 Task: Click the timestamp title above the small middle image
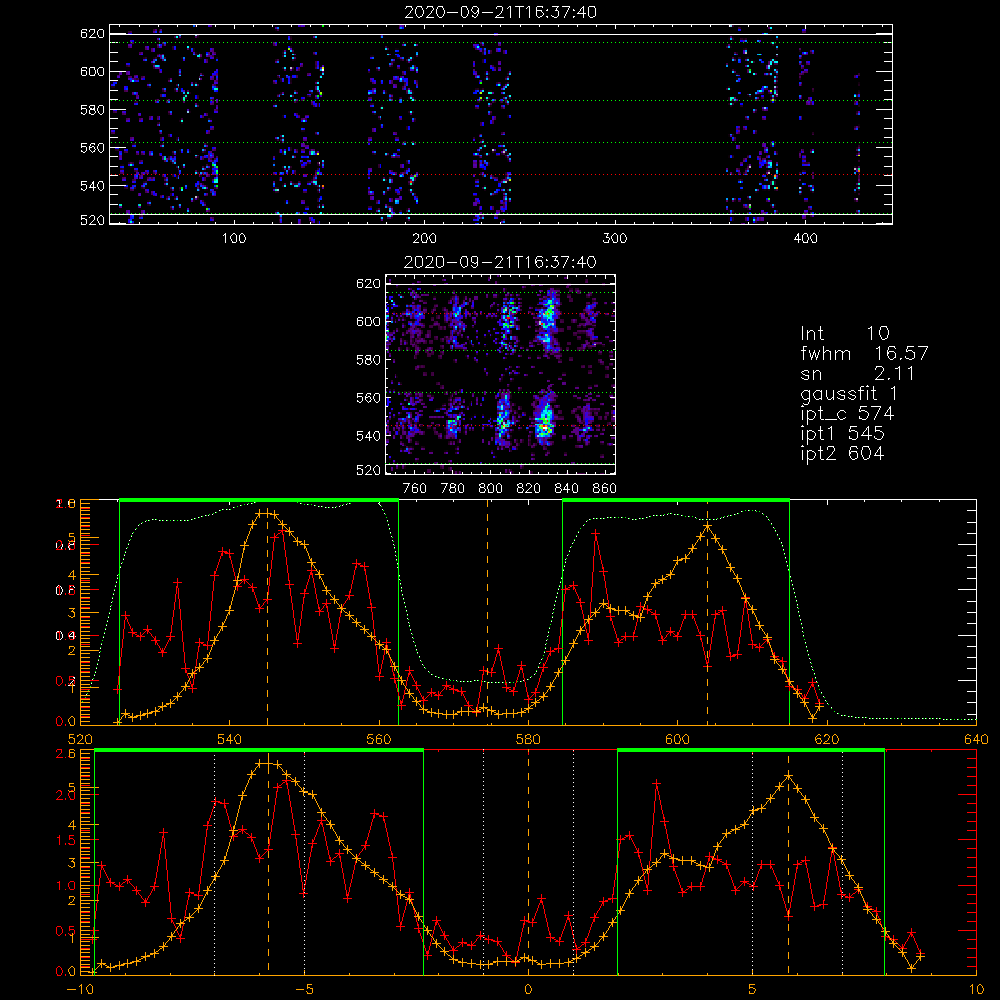(x=501, y=262)
